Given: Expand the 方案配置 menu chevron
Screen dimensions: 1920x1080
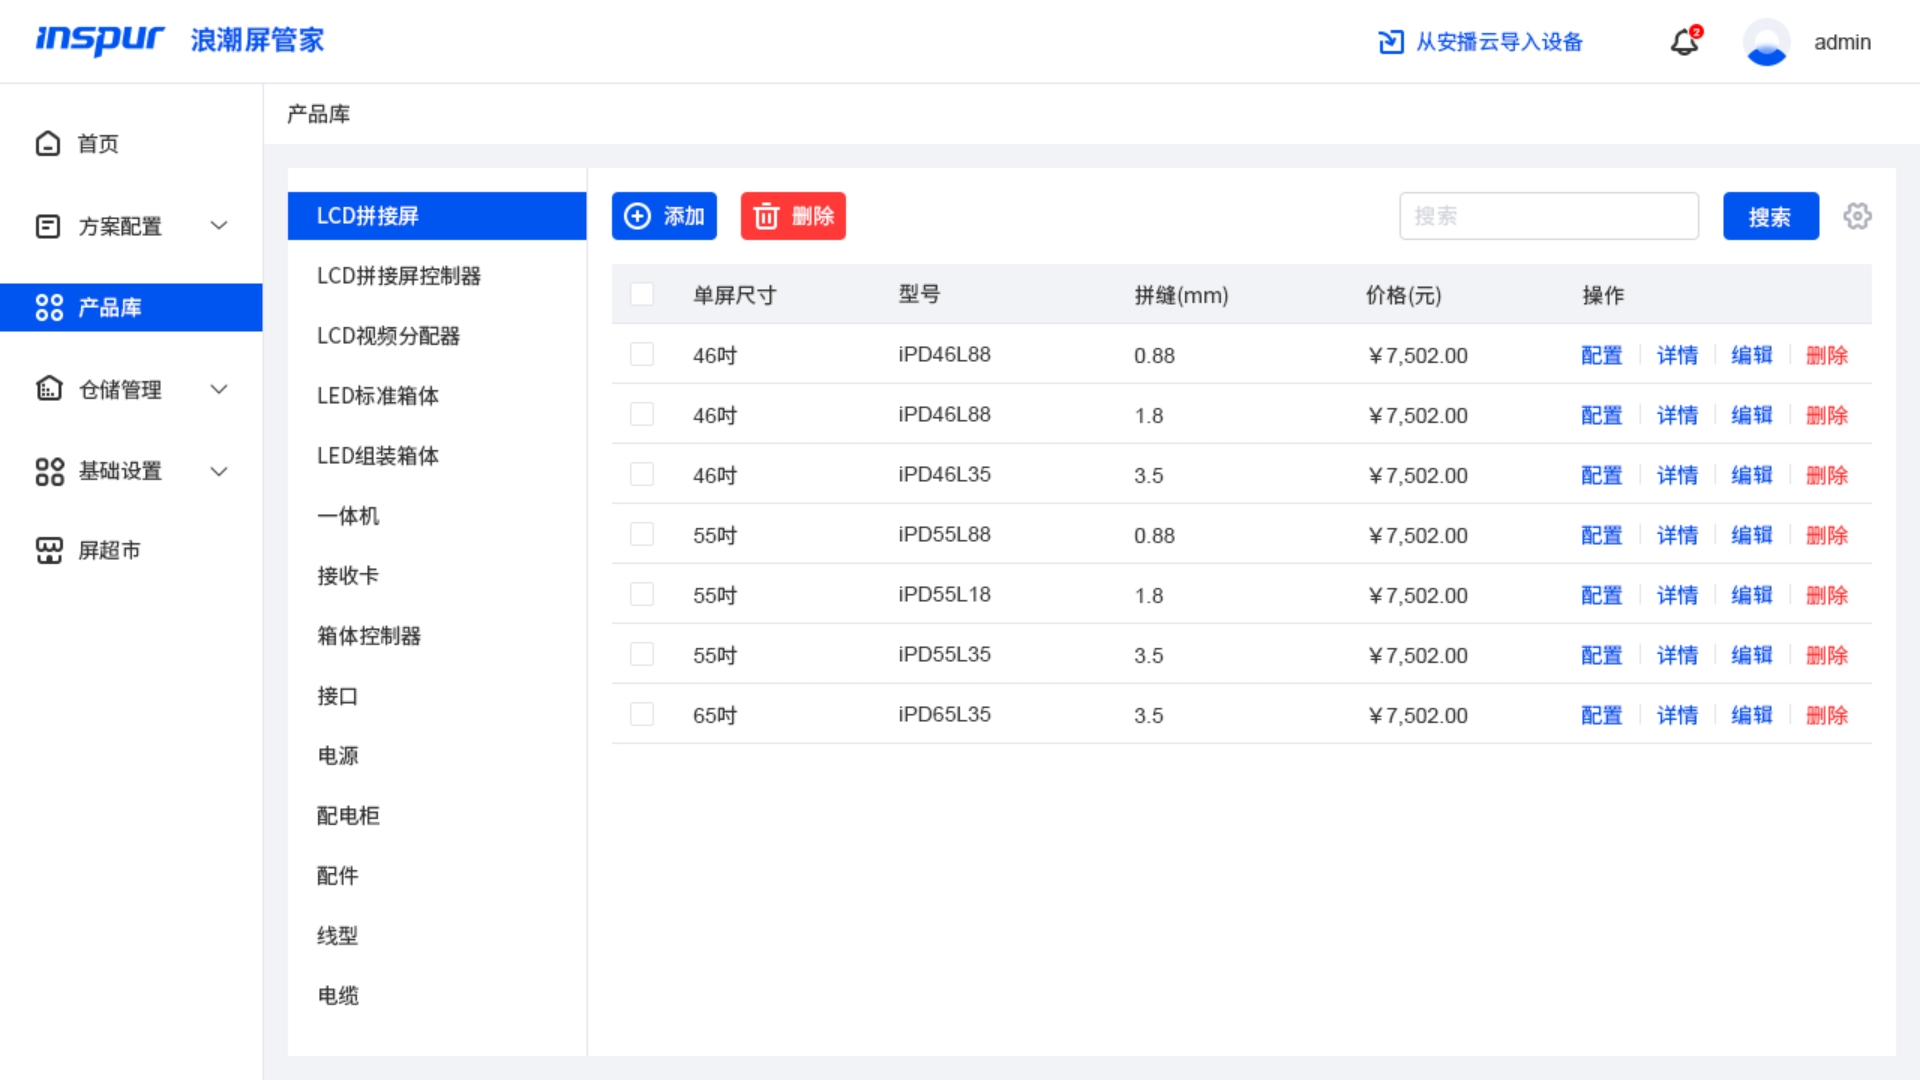Looking at the screenshot, I should click(x=219, y=226).
